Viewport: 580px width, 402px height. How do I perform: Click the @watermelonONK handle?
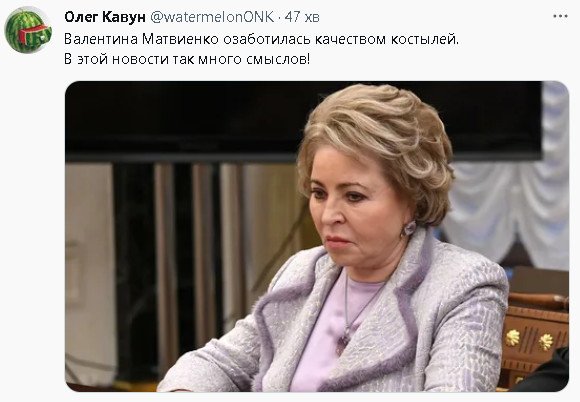click(212, 17)
